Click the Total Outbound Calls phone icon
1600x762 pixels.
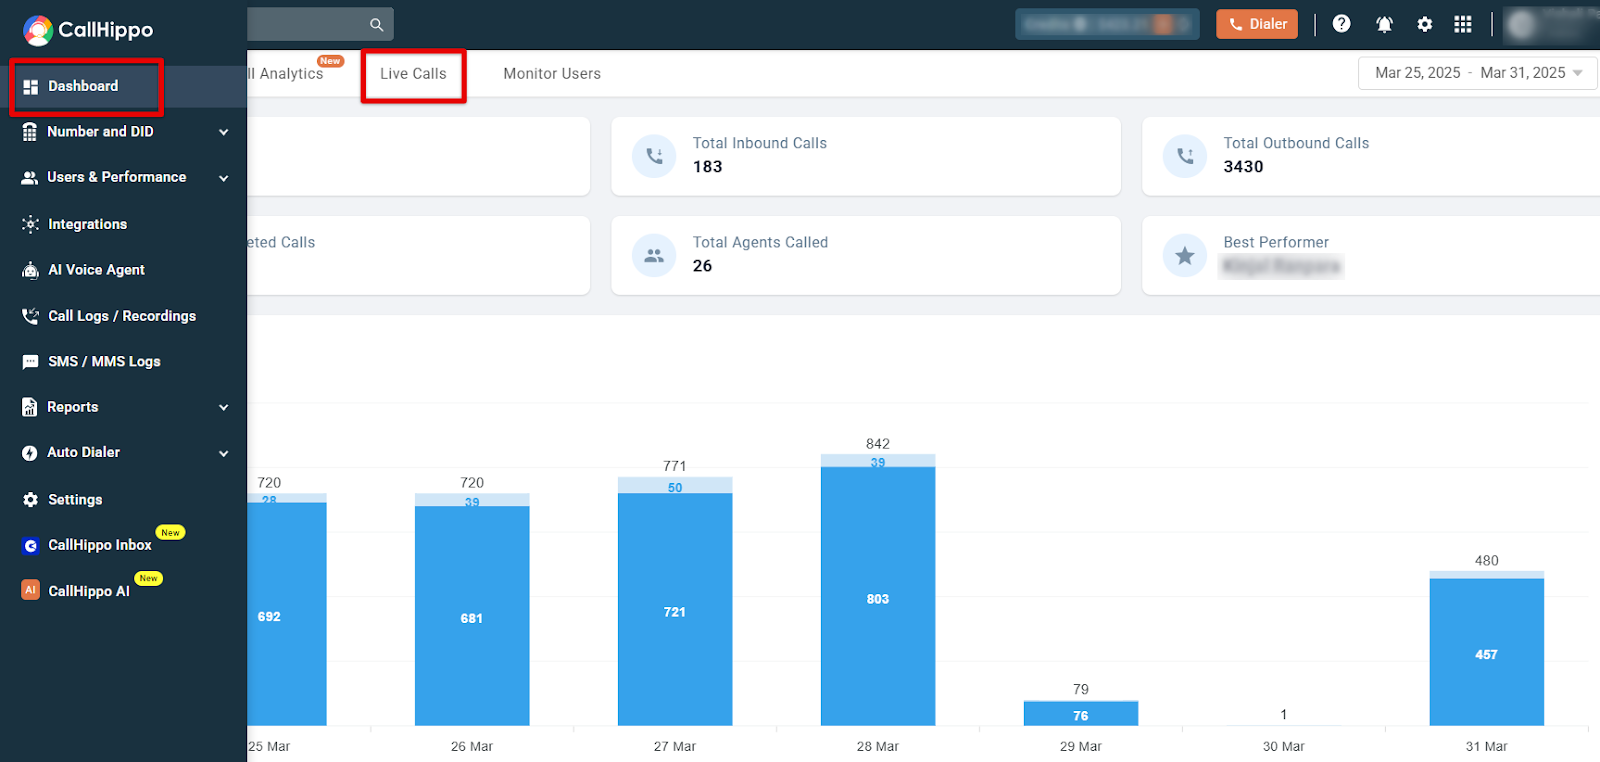pos(1185,156)
